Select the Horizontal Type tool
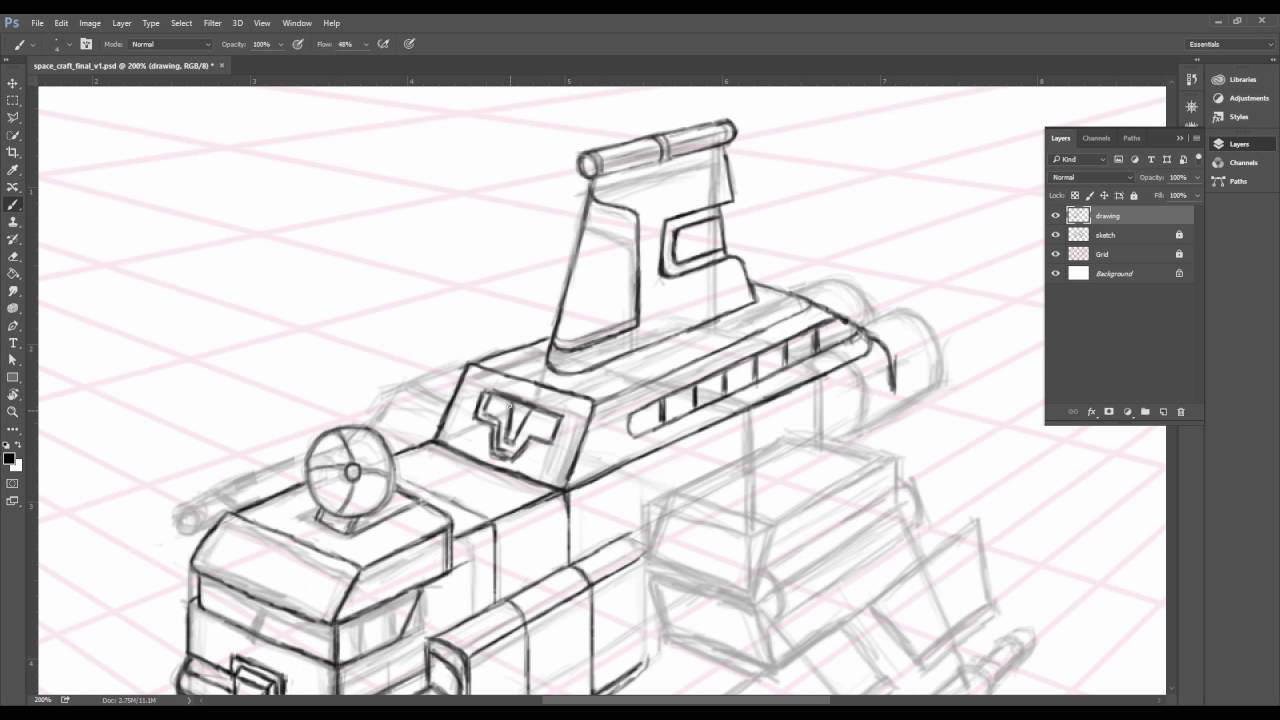Image resolution: width=1280 pixels, height=720 pixels. point(13,343)
